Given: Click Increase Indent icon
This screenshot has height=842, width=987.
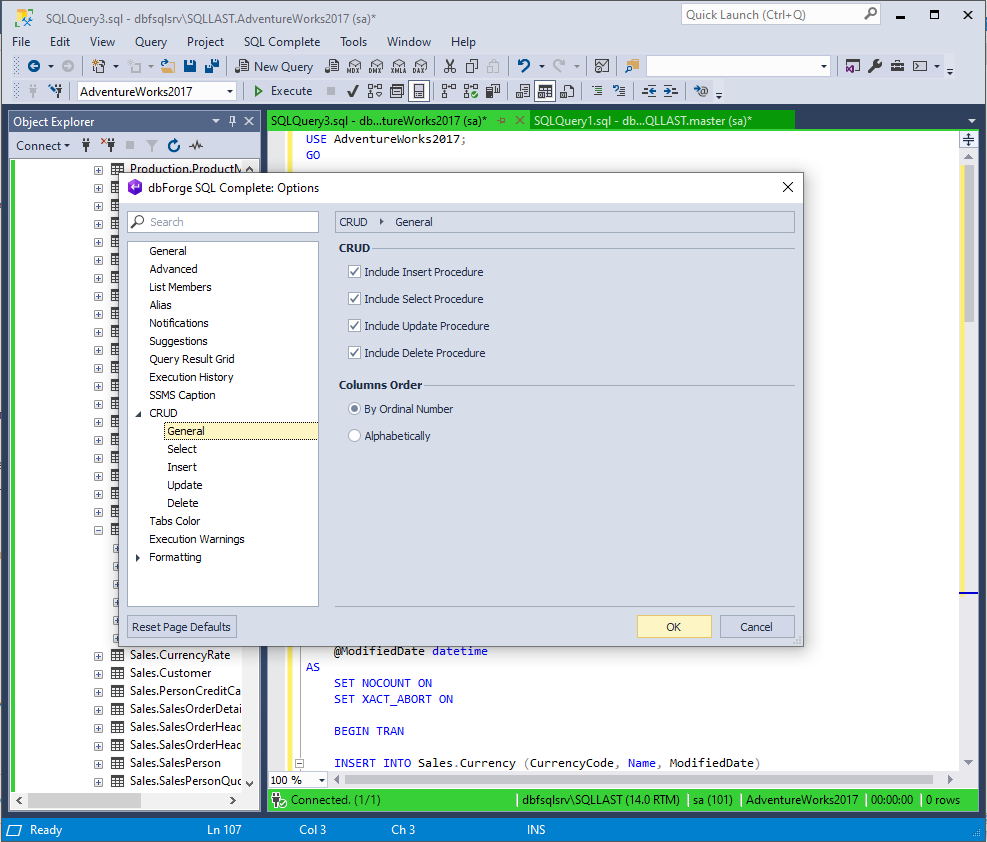Looking at the screenshot, I should (x=671, y=91).
